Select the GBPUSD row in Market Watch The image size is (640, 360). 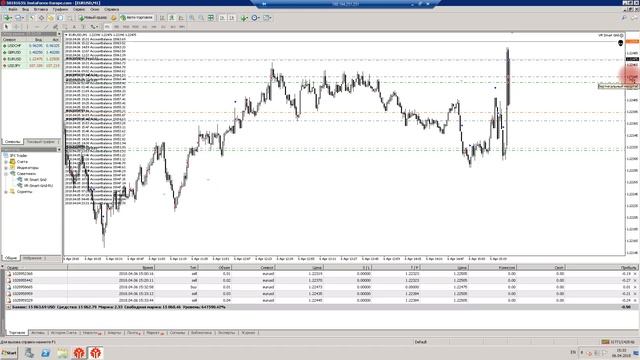click(31, 52)
